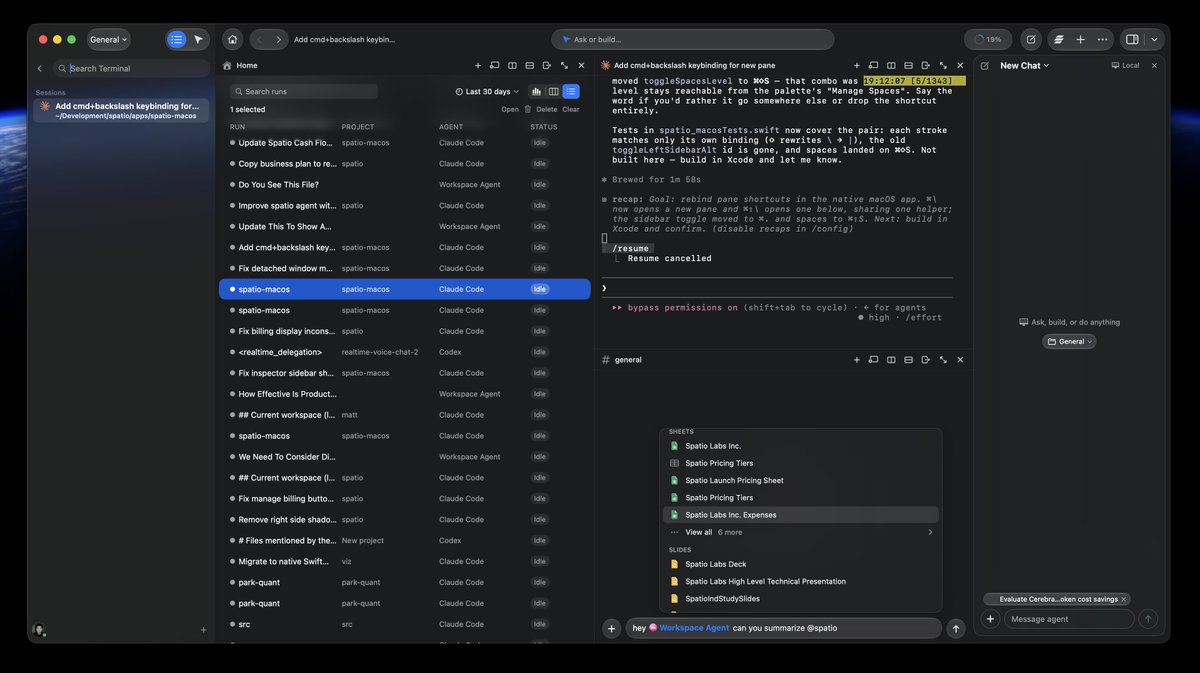Screen dimensions: 1200x673
Task: Sort by the PROJECT column header
Action: 358,127
